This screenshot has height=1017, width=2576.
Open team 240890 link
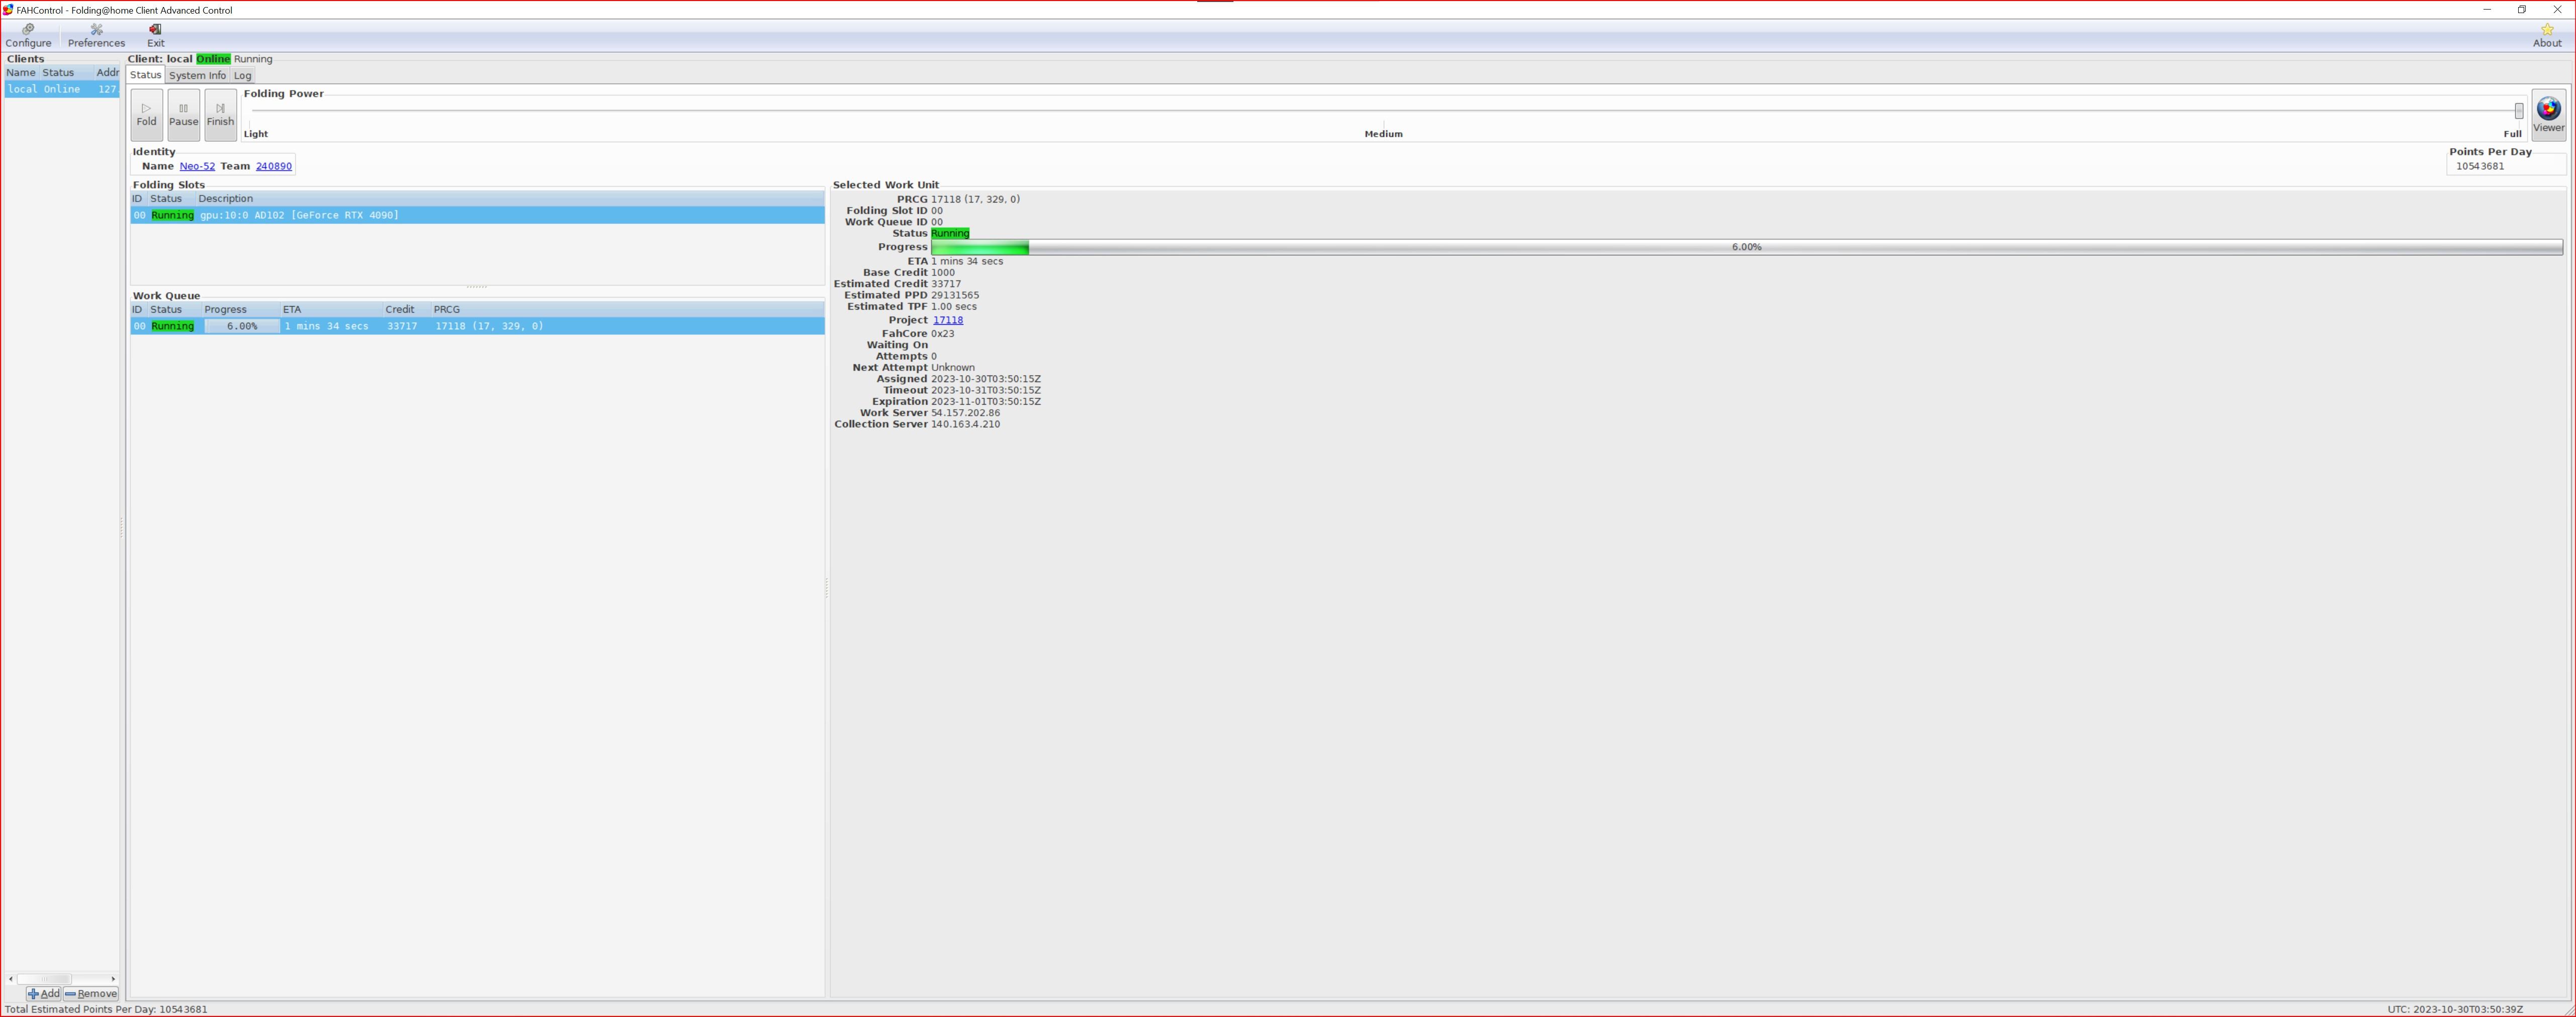(273, 166)
